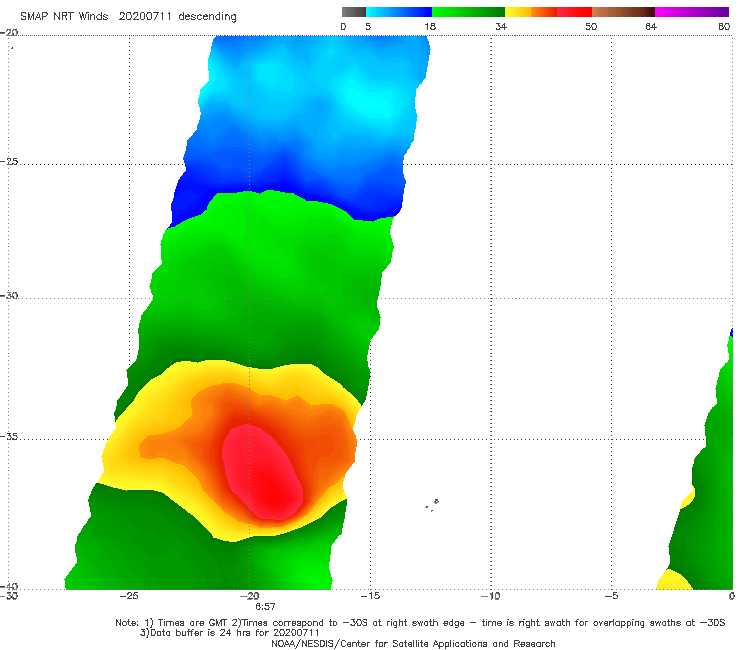Click the color bar label "80"
The width and height of the screenshot is (740, 650).
[724, 27]
